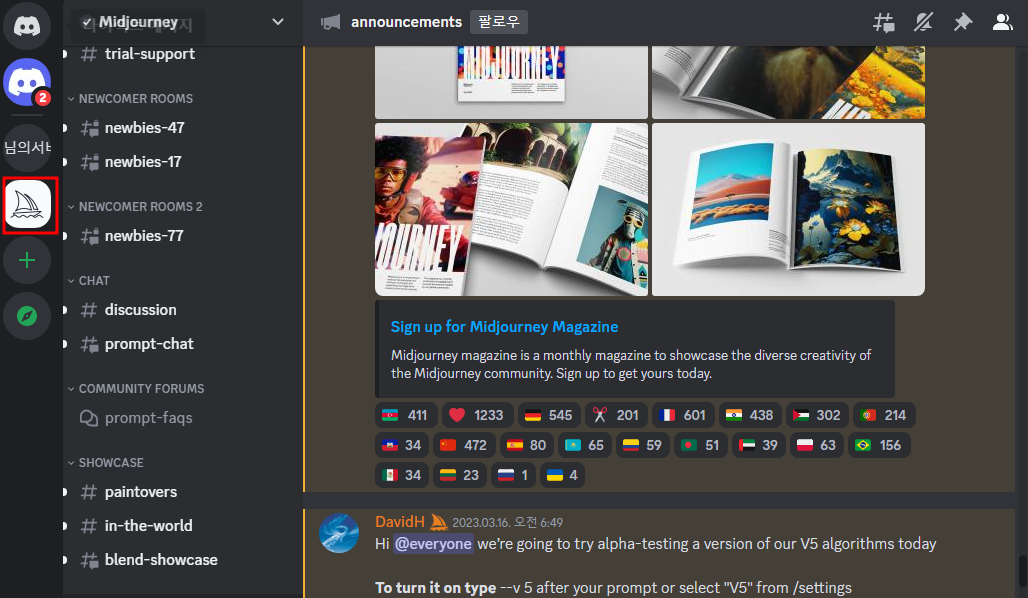Toggle the India flag reaction 438
Viewport: 1028px width, 598px height.
coord(749,415)
